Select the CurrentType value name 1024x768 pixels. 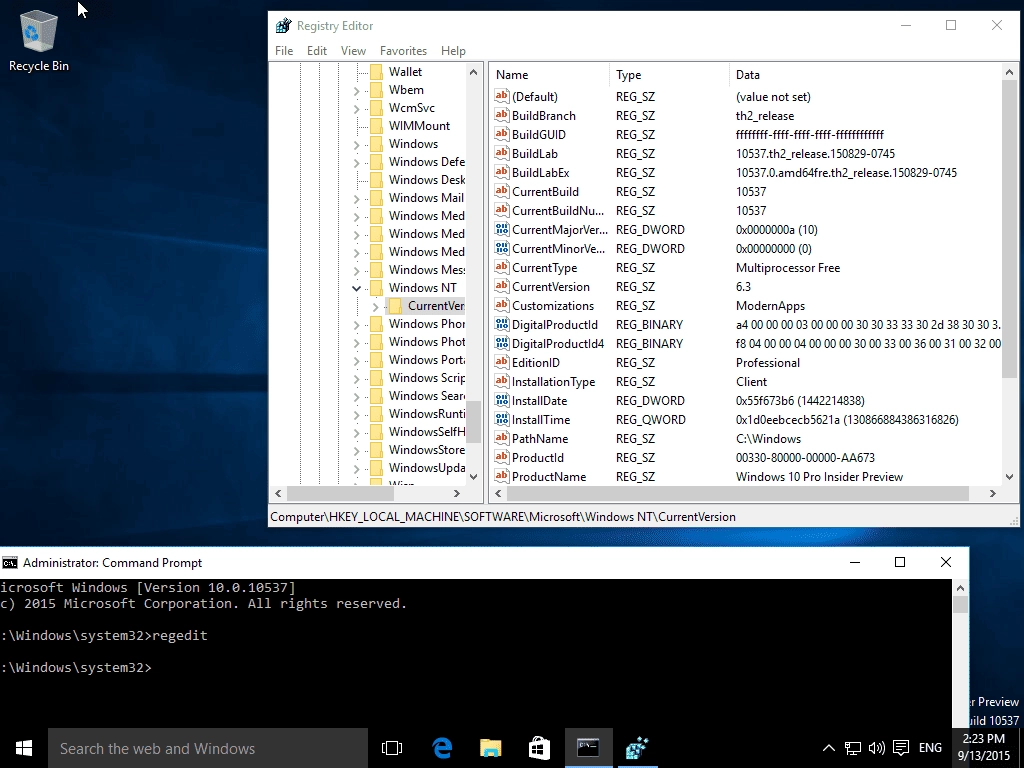point(544,268)
